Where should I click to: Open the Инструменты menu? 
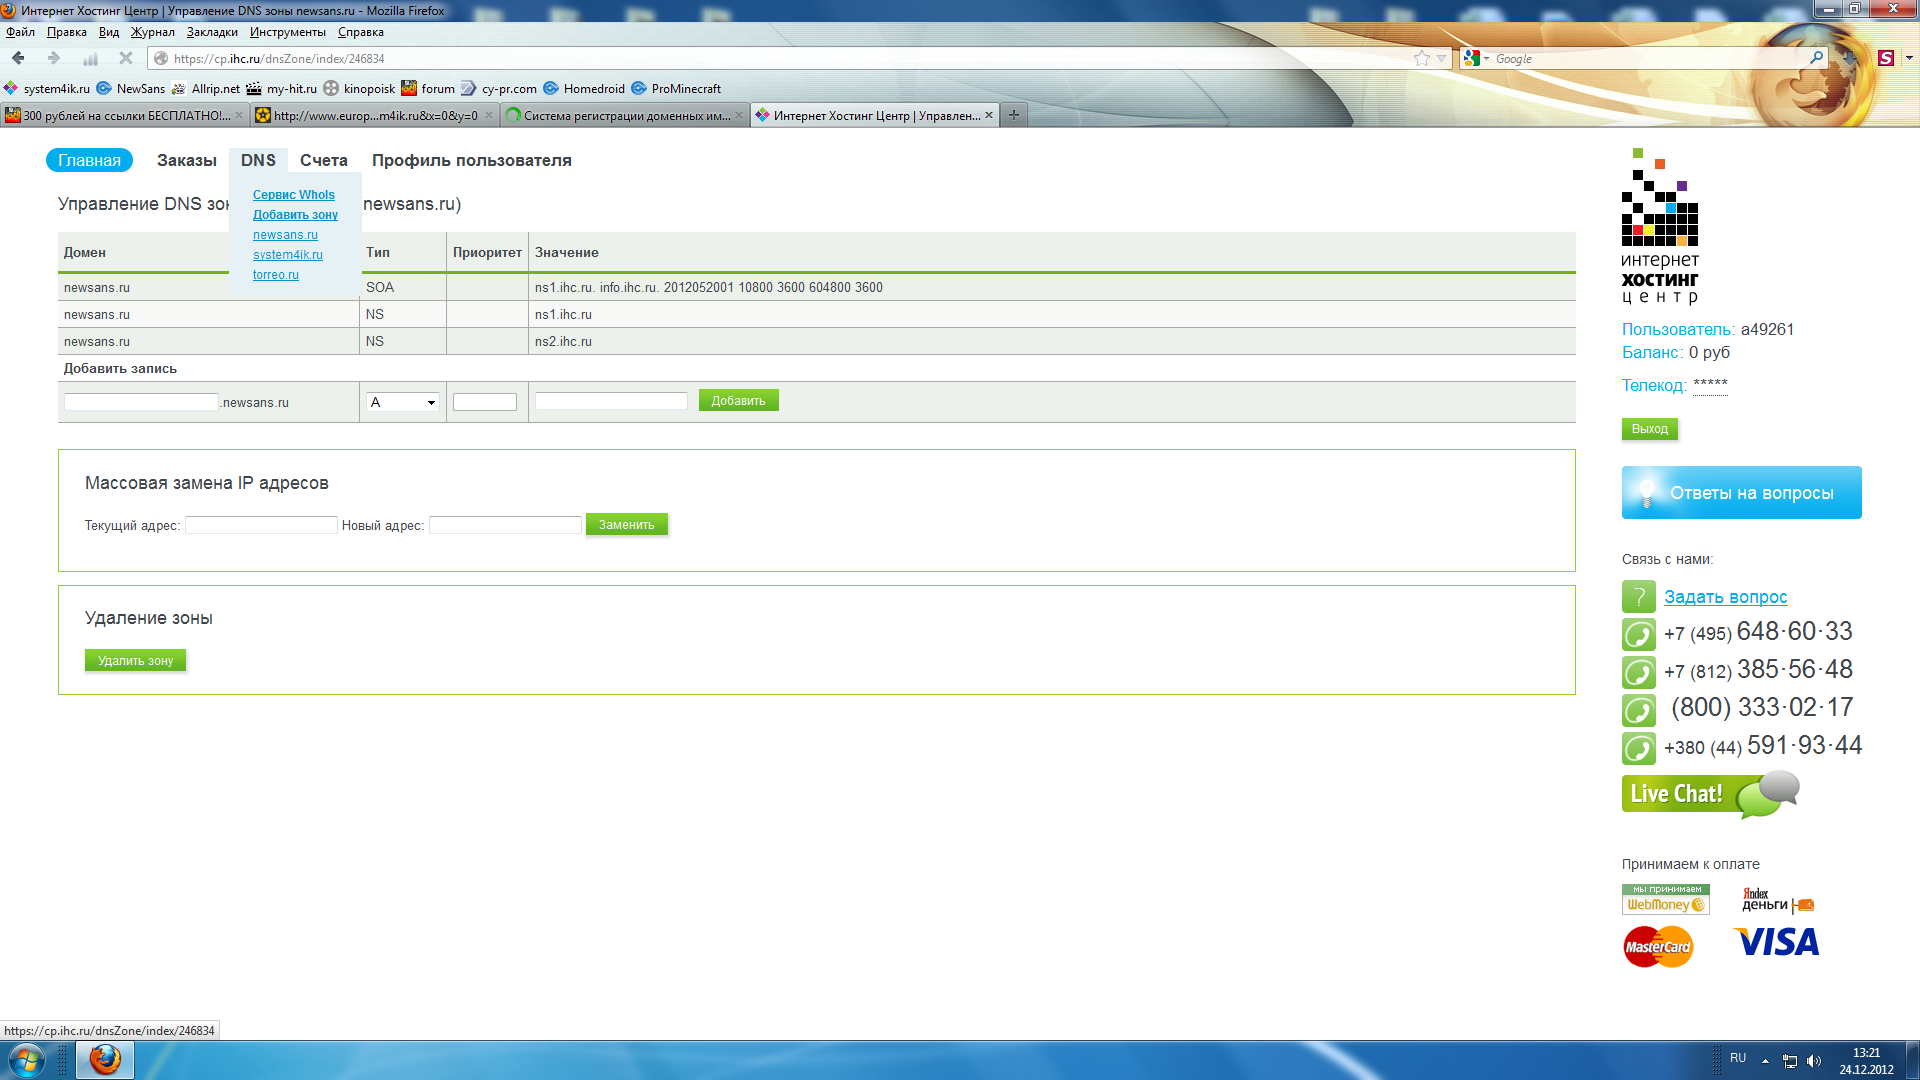(288, 32)
